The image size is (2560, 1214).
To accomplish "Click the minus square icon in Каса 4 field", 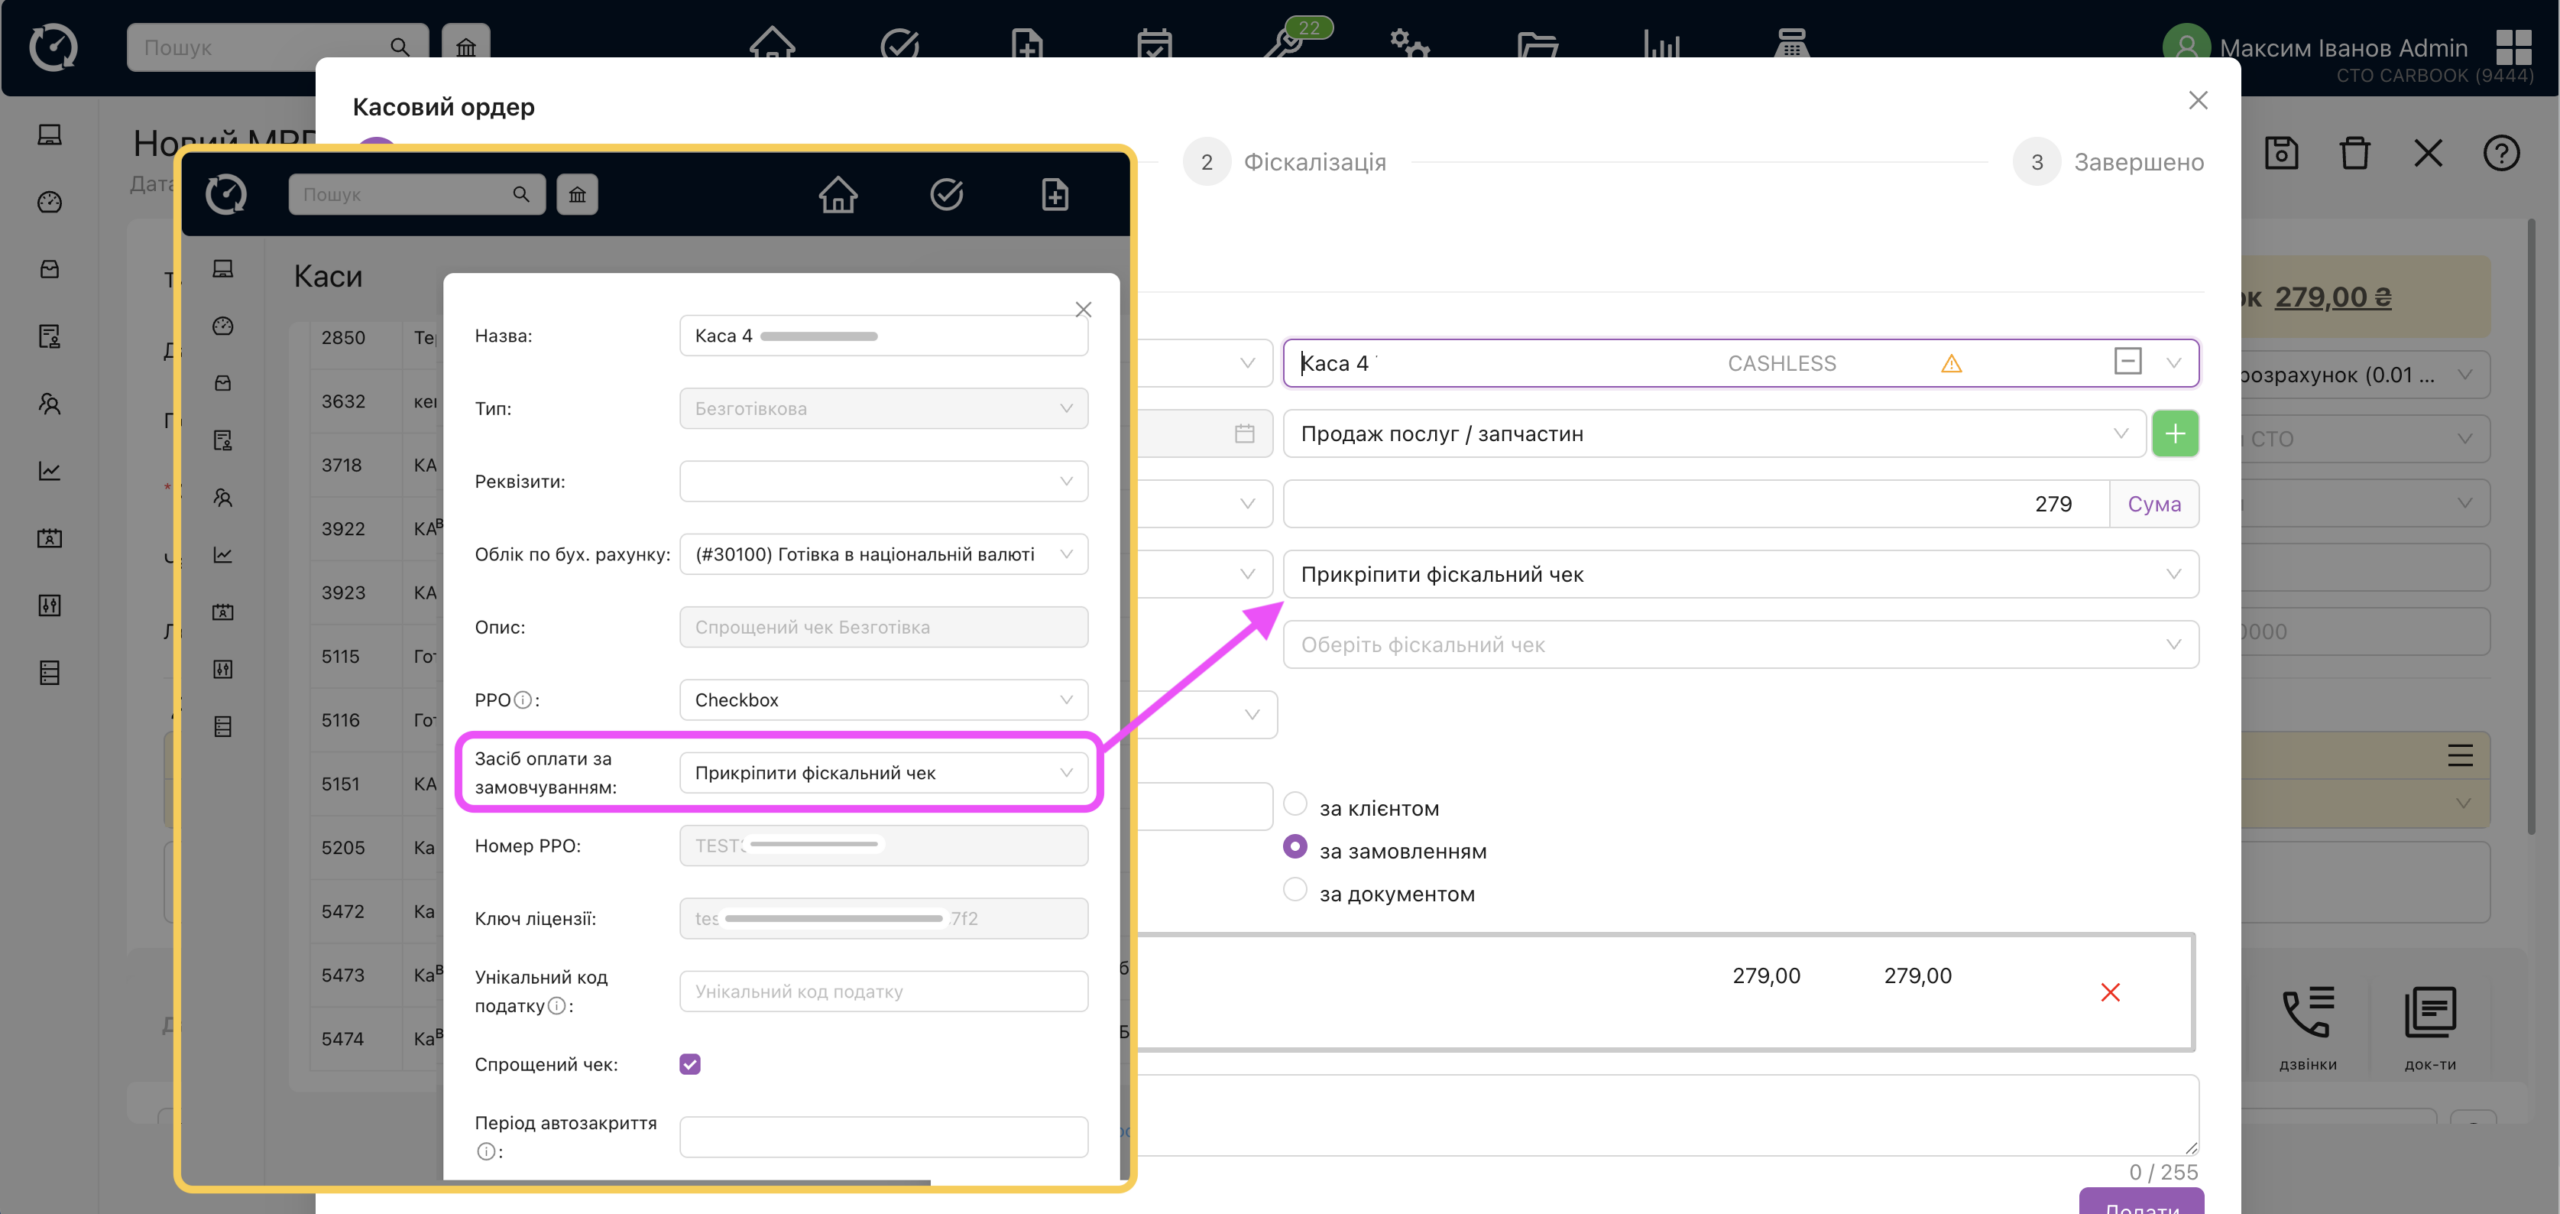I will [2128, 362].
